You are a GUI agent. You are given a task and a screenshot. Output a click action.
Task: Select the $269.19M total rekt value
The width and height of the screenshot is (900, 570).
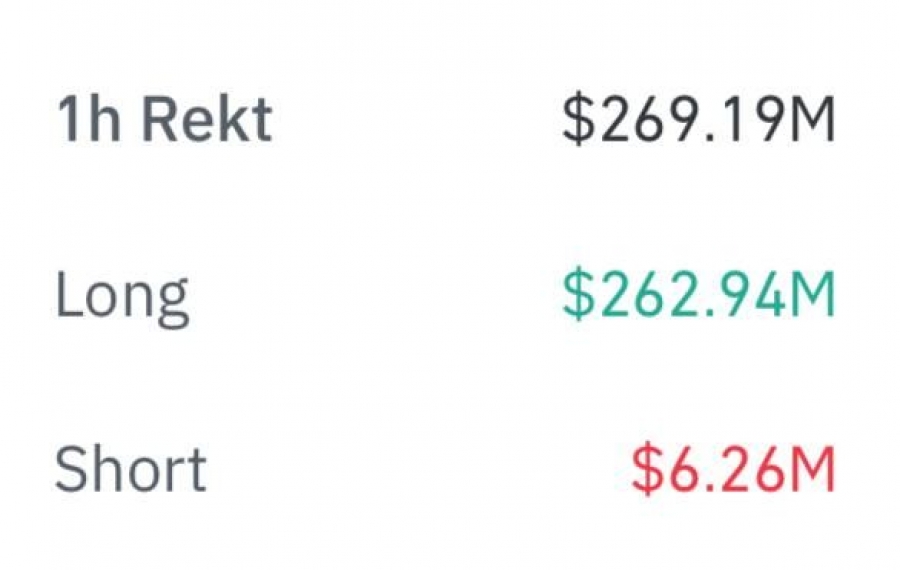(x=699, y=119)
